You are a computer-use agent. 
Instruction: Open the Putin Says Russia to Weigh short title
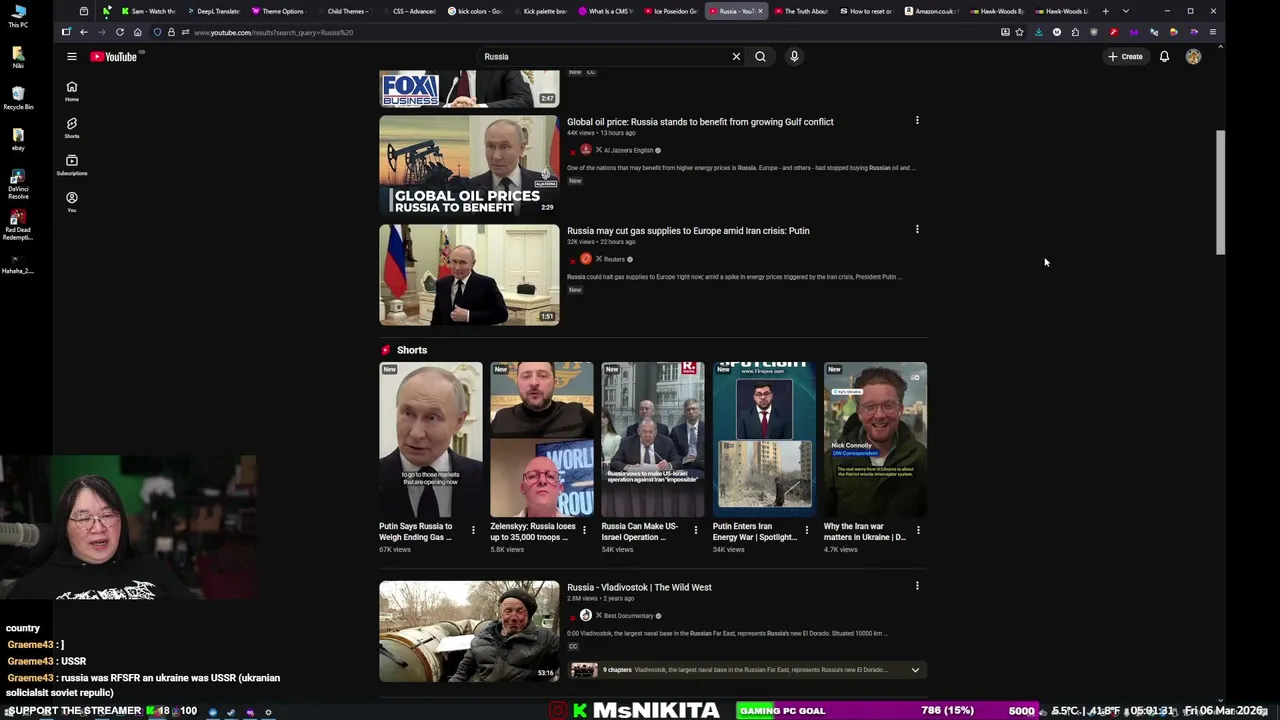[x=416, y=531]
